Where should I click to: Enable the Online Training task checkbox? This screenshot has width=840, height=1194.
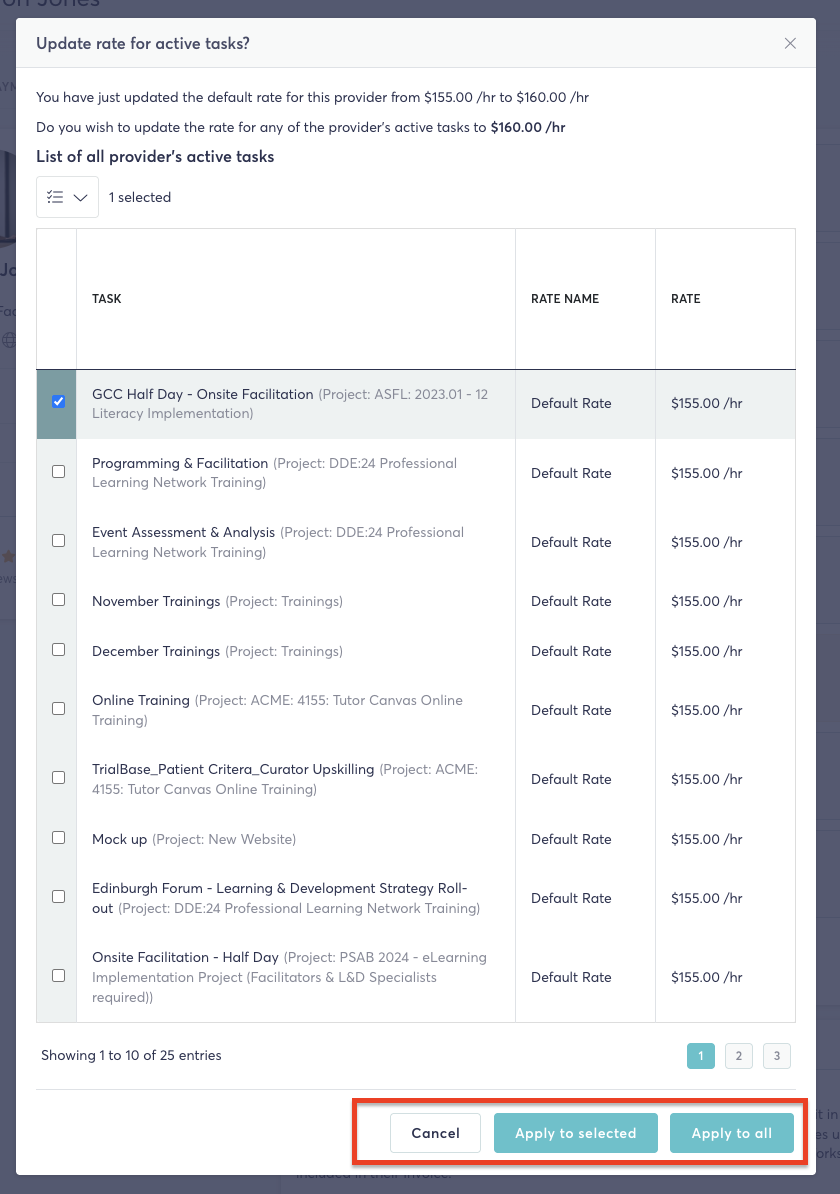(58, 709)
